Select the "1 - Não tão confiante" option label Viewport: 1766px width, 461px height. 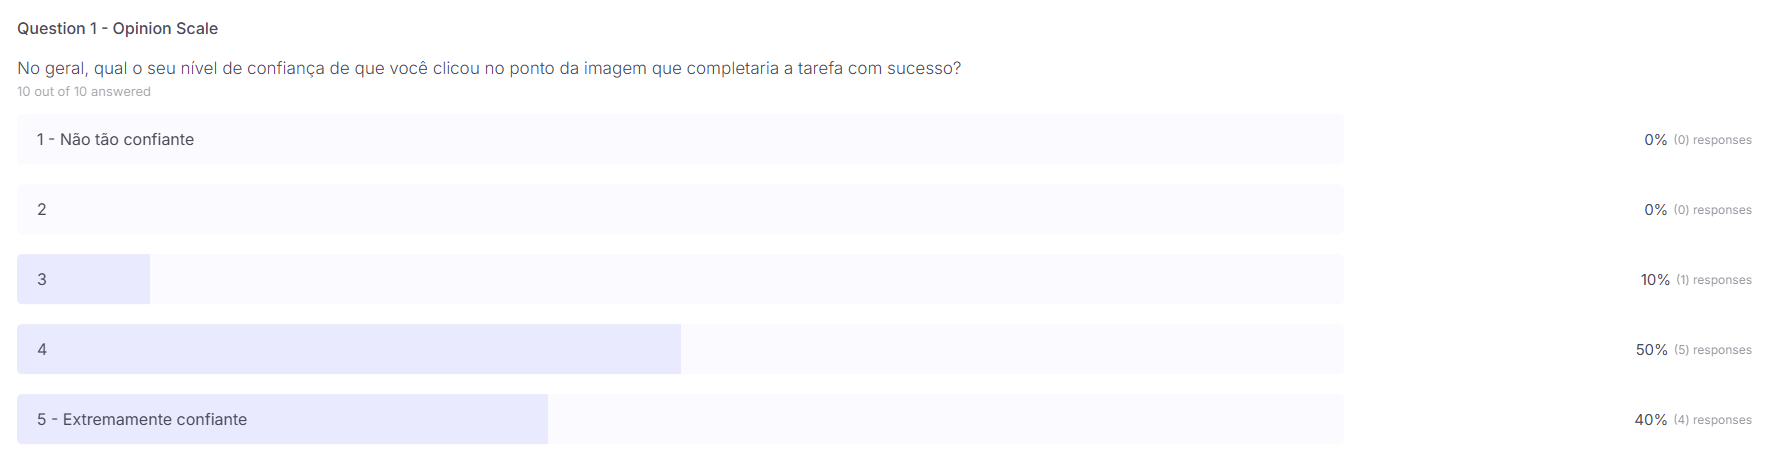pos(115,139)
